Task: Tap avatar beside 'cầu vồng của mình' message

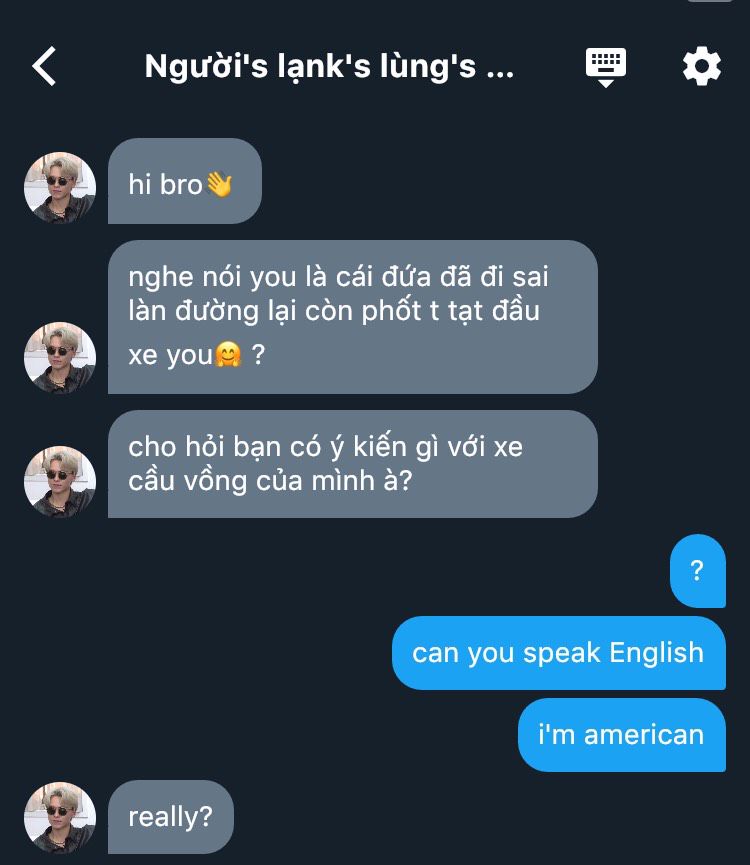Action: [60, 482]
